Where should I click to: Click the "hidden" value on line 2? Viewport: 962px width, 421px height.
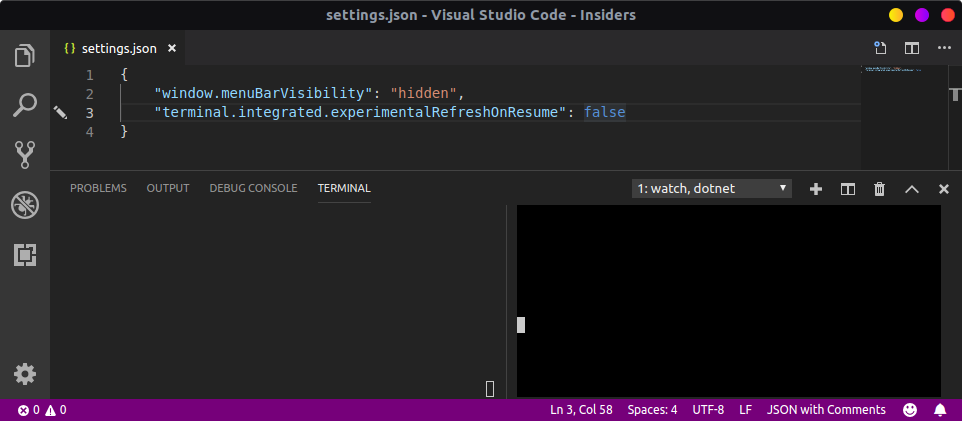[x=423, y=94]
